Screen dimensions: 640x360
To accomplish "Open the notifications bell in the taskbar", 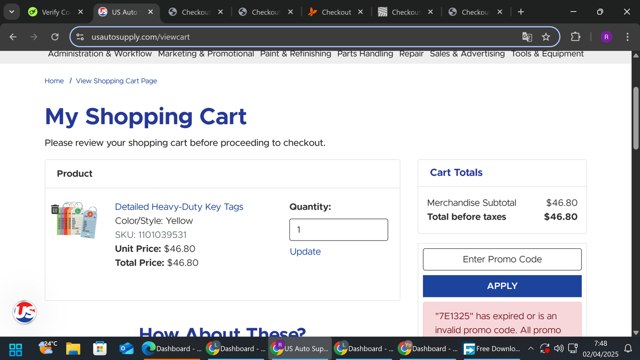I will pos(628,349).
